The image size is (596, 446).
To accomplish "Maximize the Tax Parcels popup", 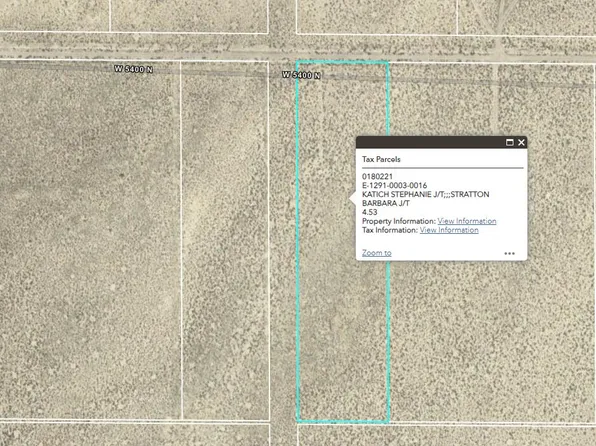I will pos(510,142).
